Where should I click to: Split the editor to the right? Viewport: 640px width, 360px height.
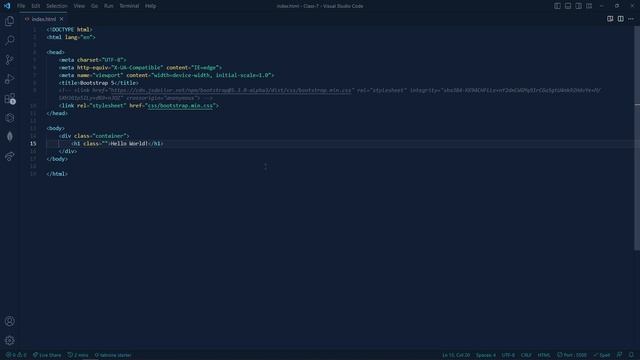click(620, 19)
